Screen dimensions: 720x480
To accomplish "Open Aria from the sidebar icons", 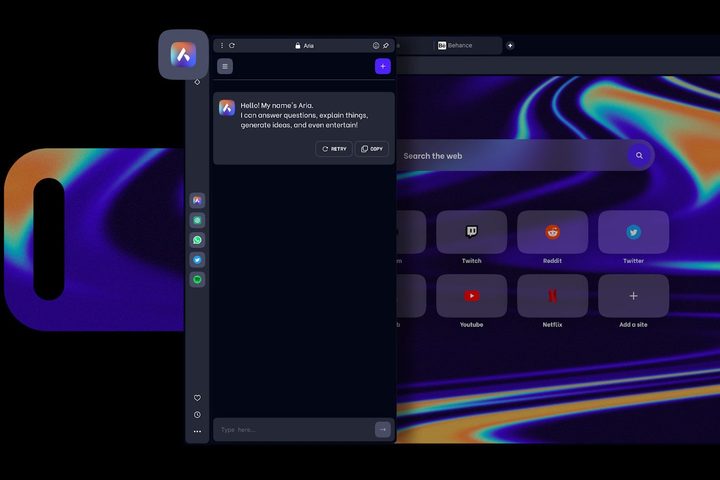I will pyautogui.click(x=197, y=200).
